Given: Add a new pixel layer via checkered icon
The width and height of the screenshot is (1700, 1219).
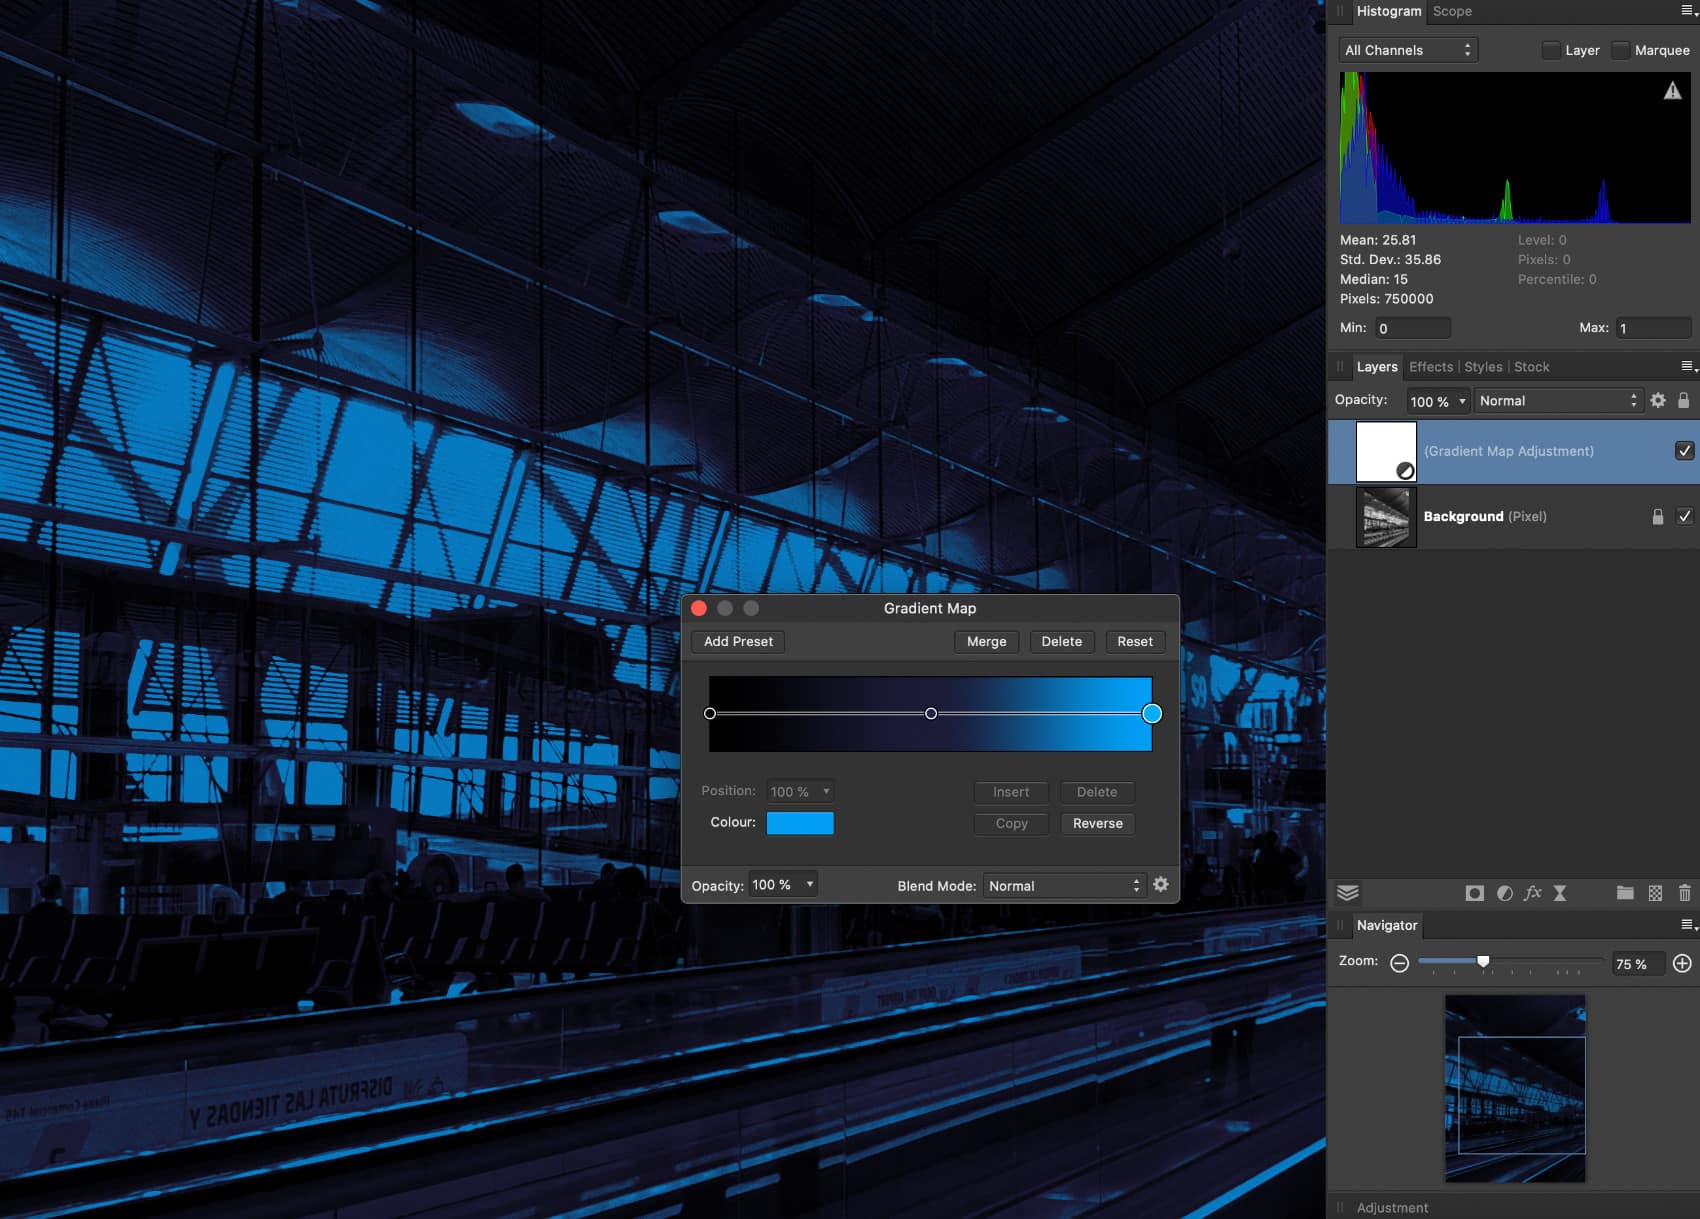Looking at the screenshot, I should (x=1655, y=893).
